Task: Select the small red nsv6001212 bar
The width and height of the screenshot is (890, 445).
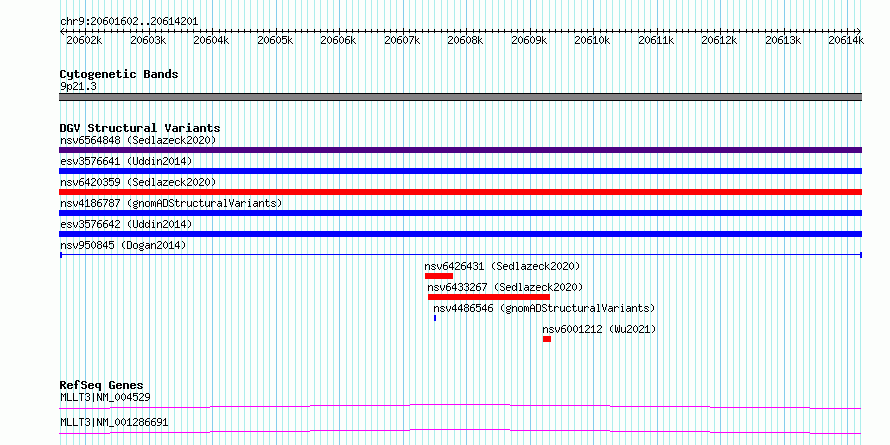Action: click(x=547, y=339)
